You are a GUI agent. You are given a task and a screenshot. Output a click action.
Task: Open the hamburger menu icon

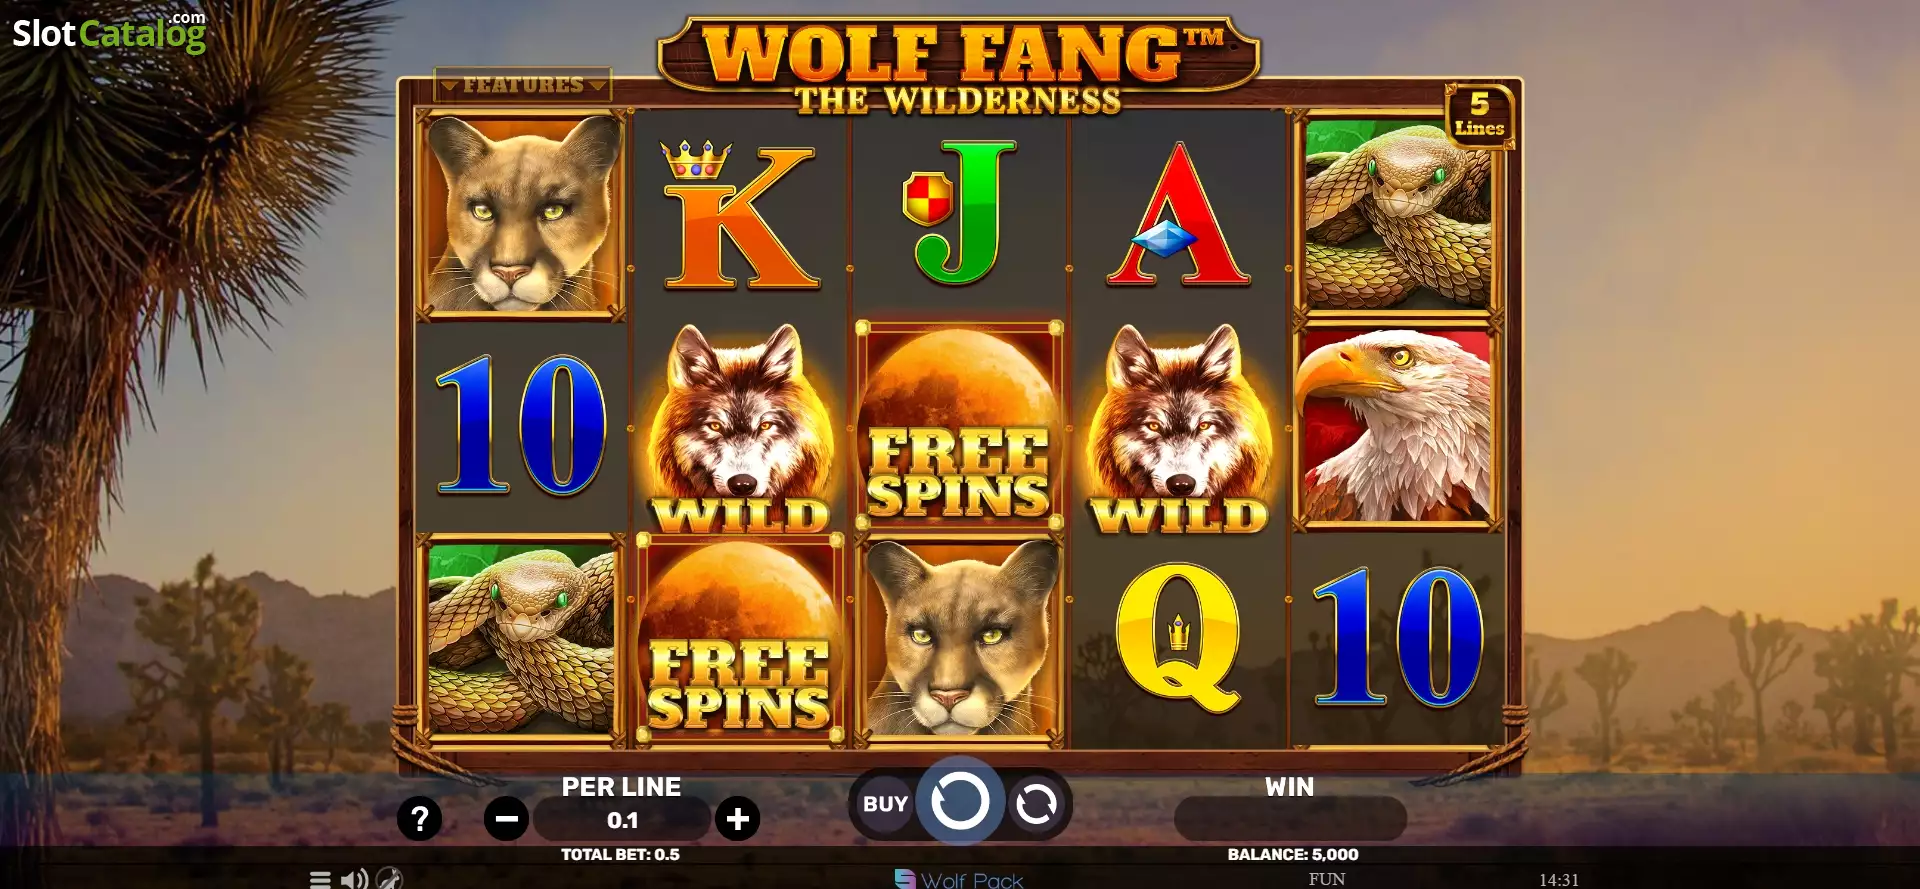pyautogui.click(x=320, y=879)
